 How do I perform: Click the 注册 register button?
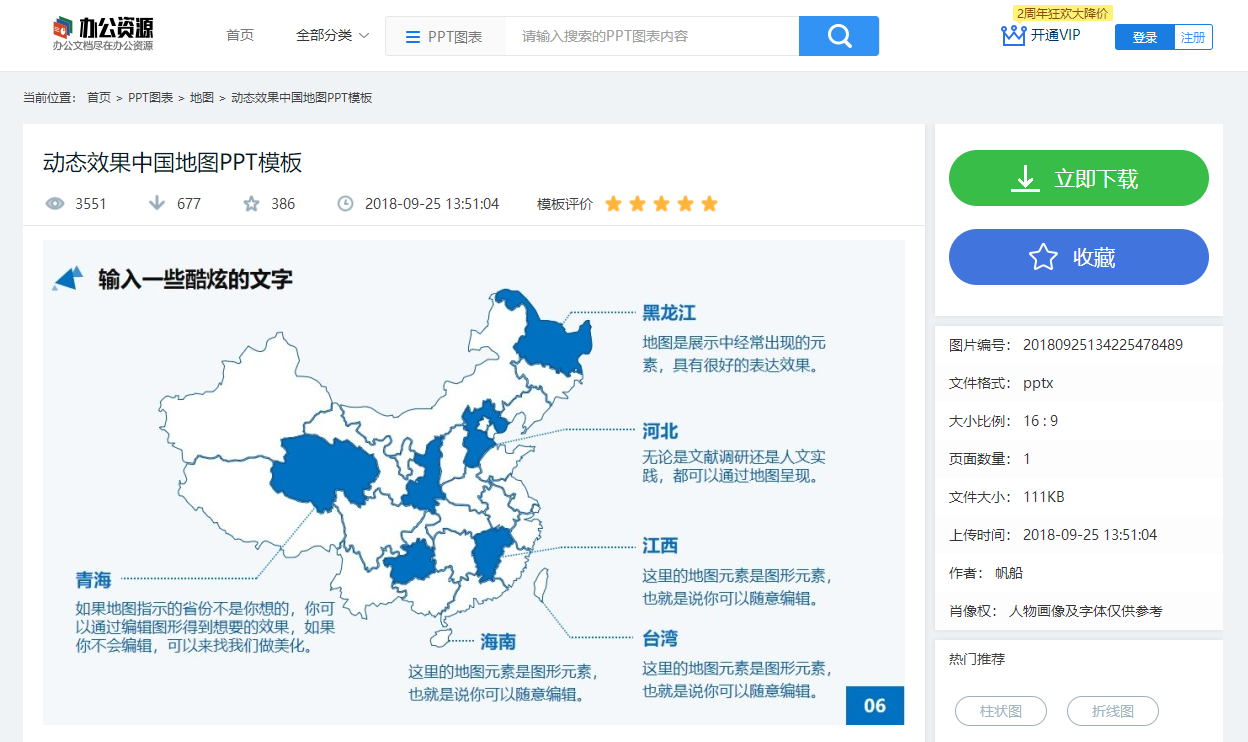point(1193,38)
